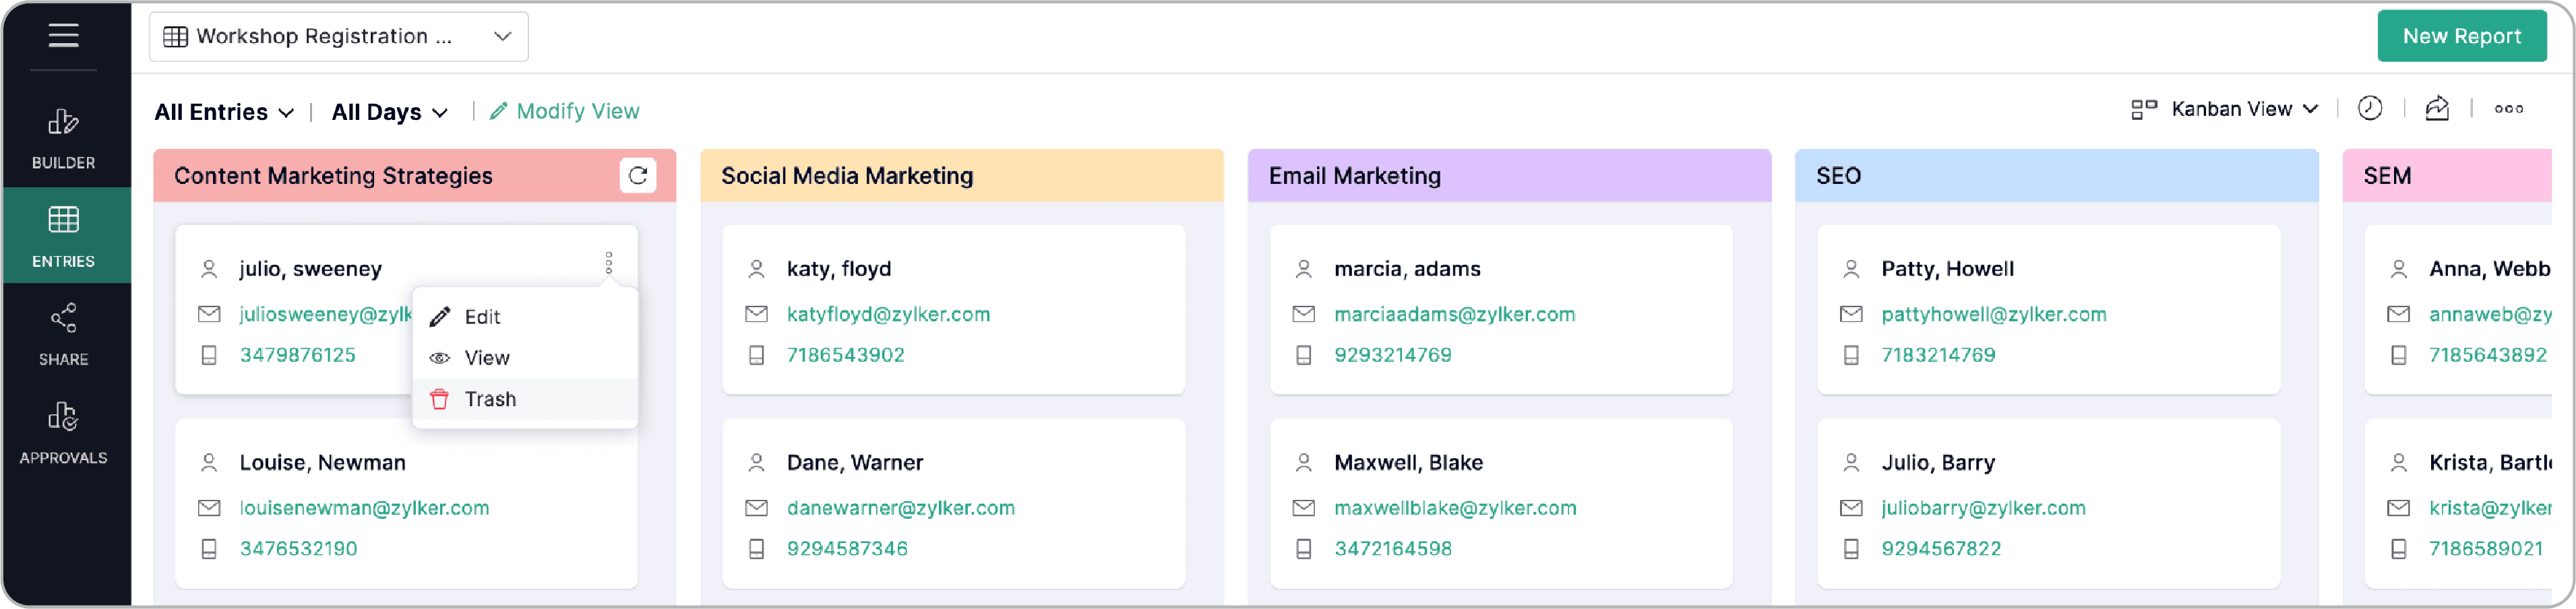Click the Social Media Marketing column header
The image size is (2576, 609).
point(961,176)
